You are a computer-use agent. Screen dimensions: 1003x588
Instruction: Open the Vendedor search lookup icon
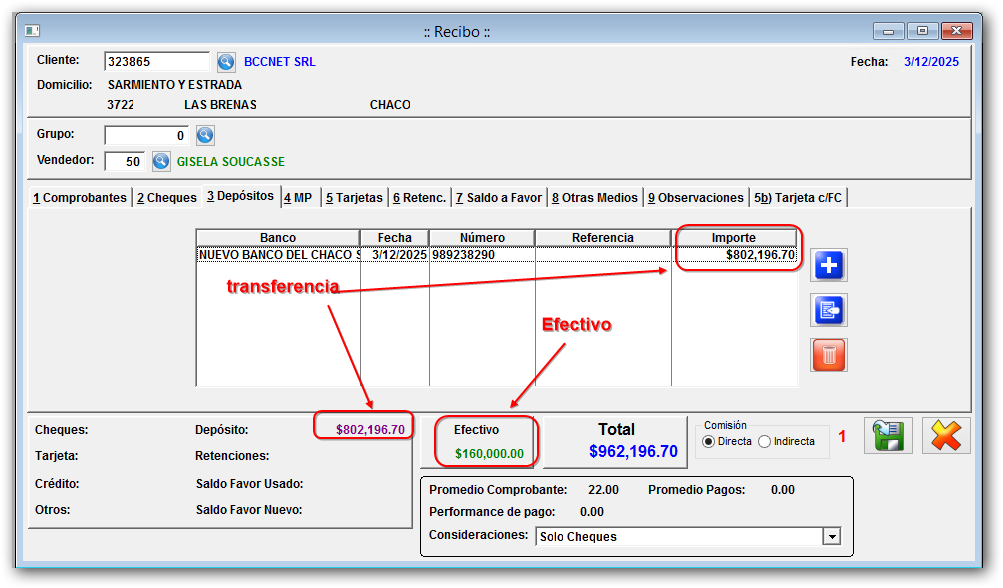pyautogui.click(x=161, y=161)
